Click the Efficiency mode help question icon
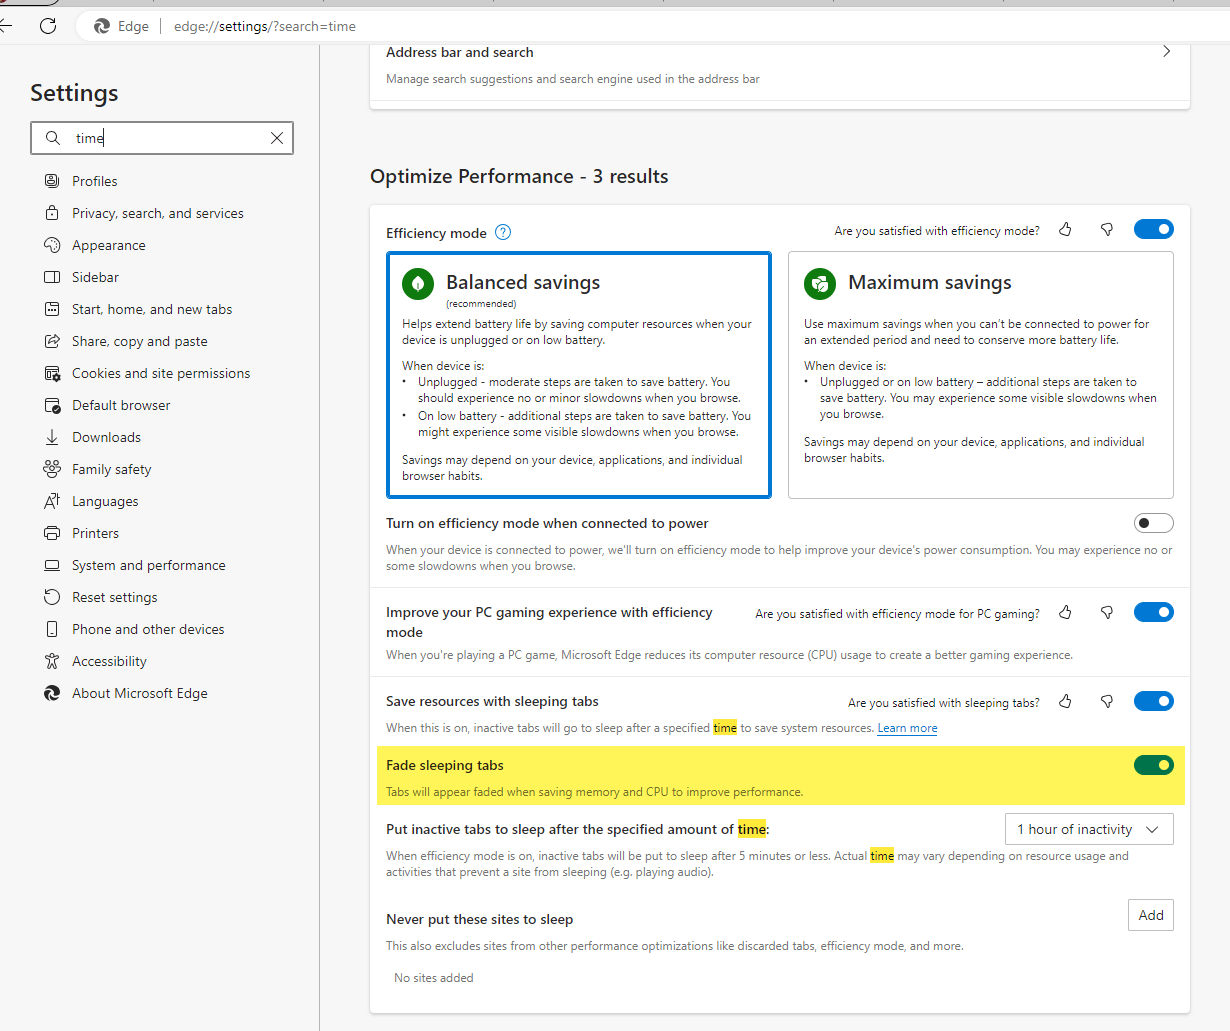This screenshot has width=1230, height=1031. coord(503,232)
